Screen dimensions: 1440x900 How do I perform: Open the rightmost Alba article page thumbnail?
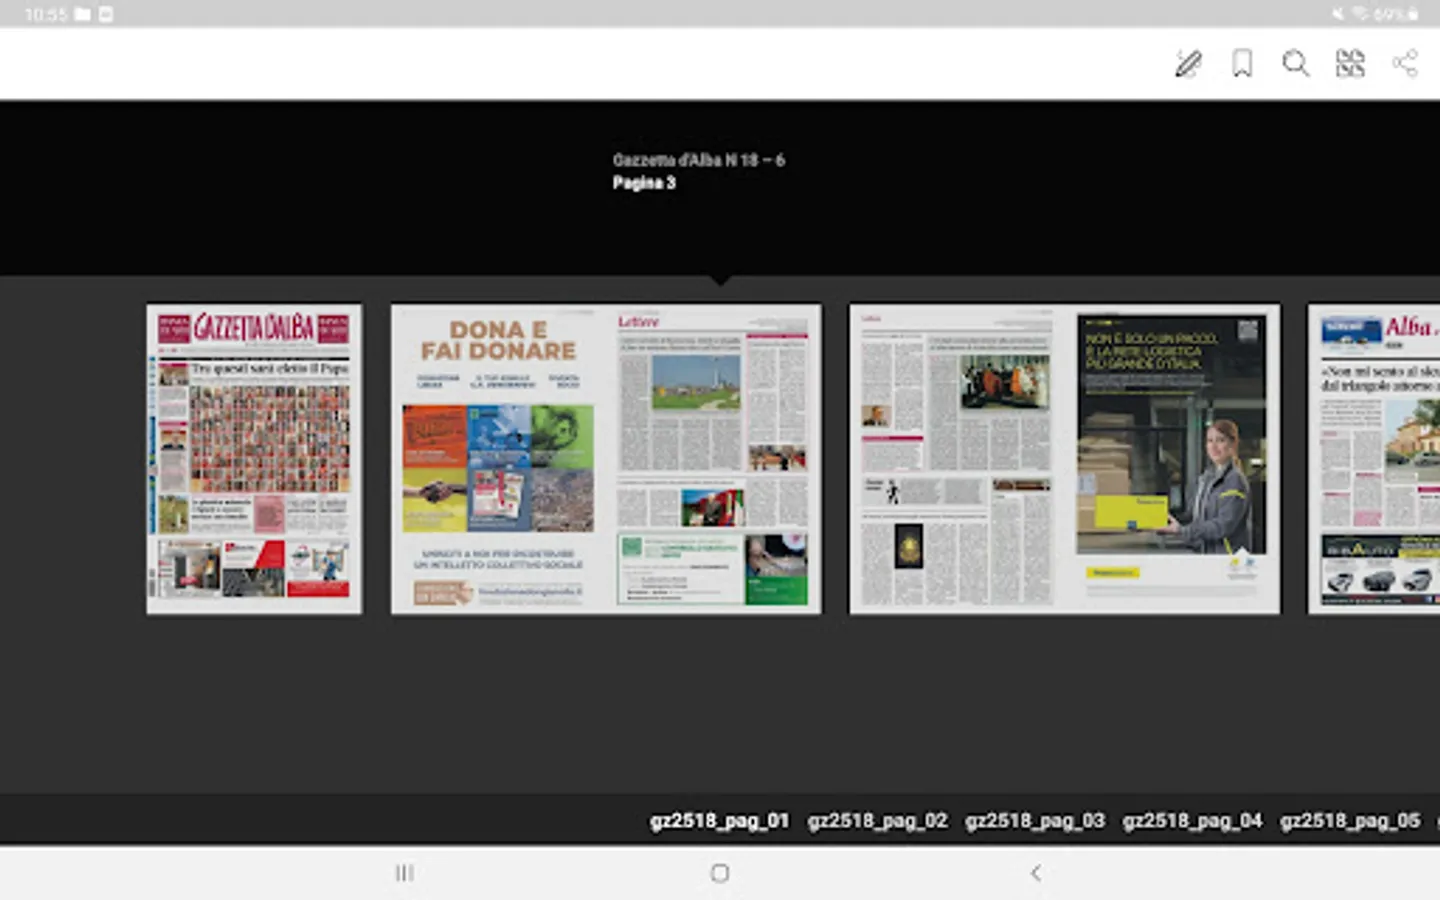coord(1375,458)
